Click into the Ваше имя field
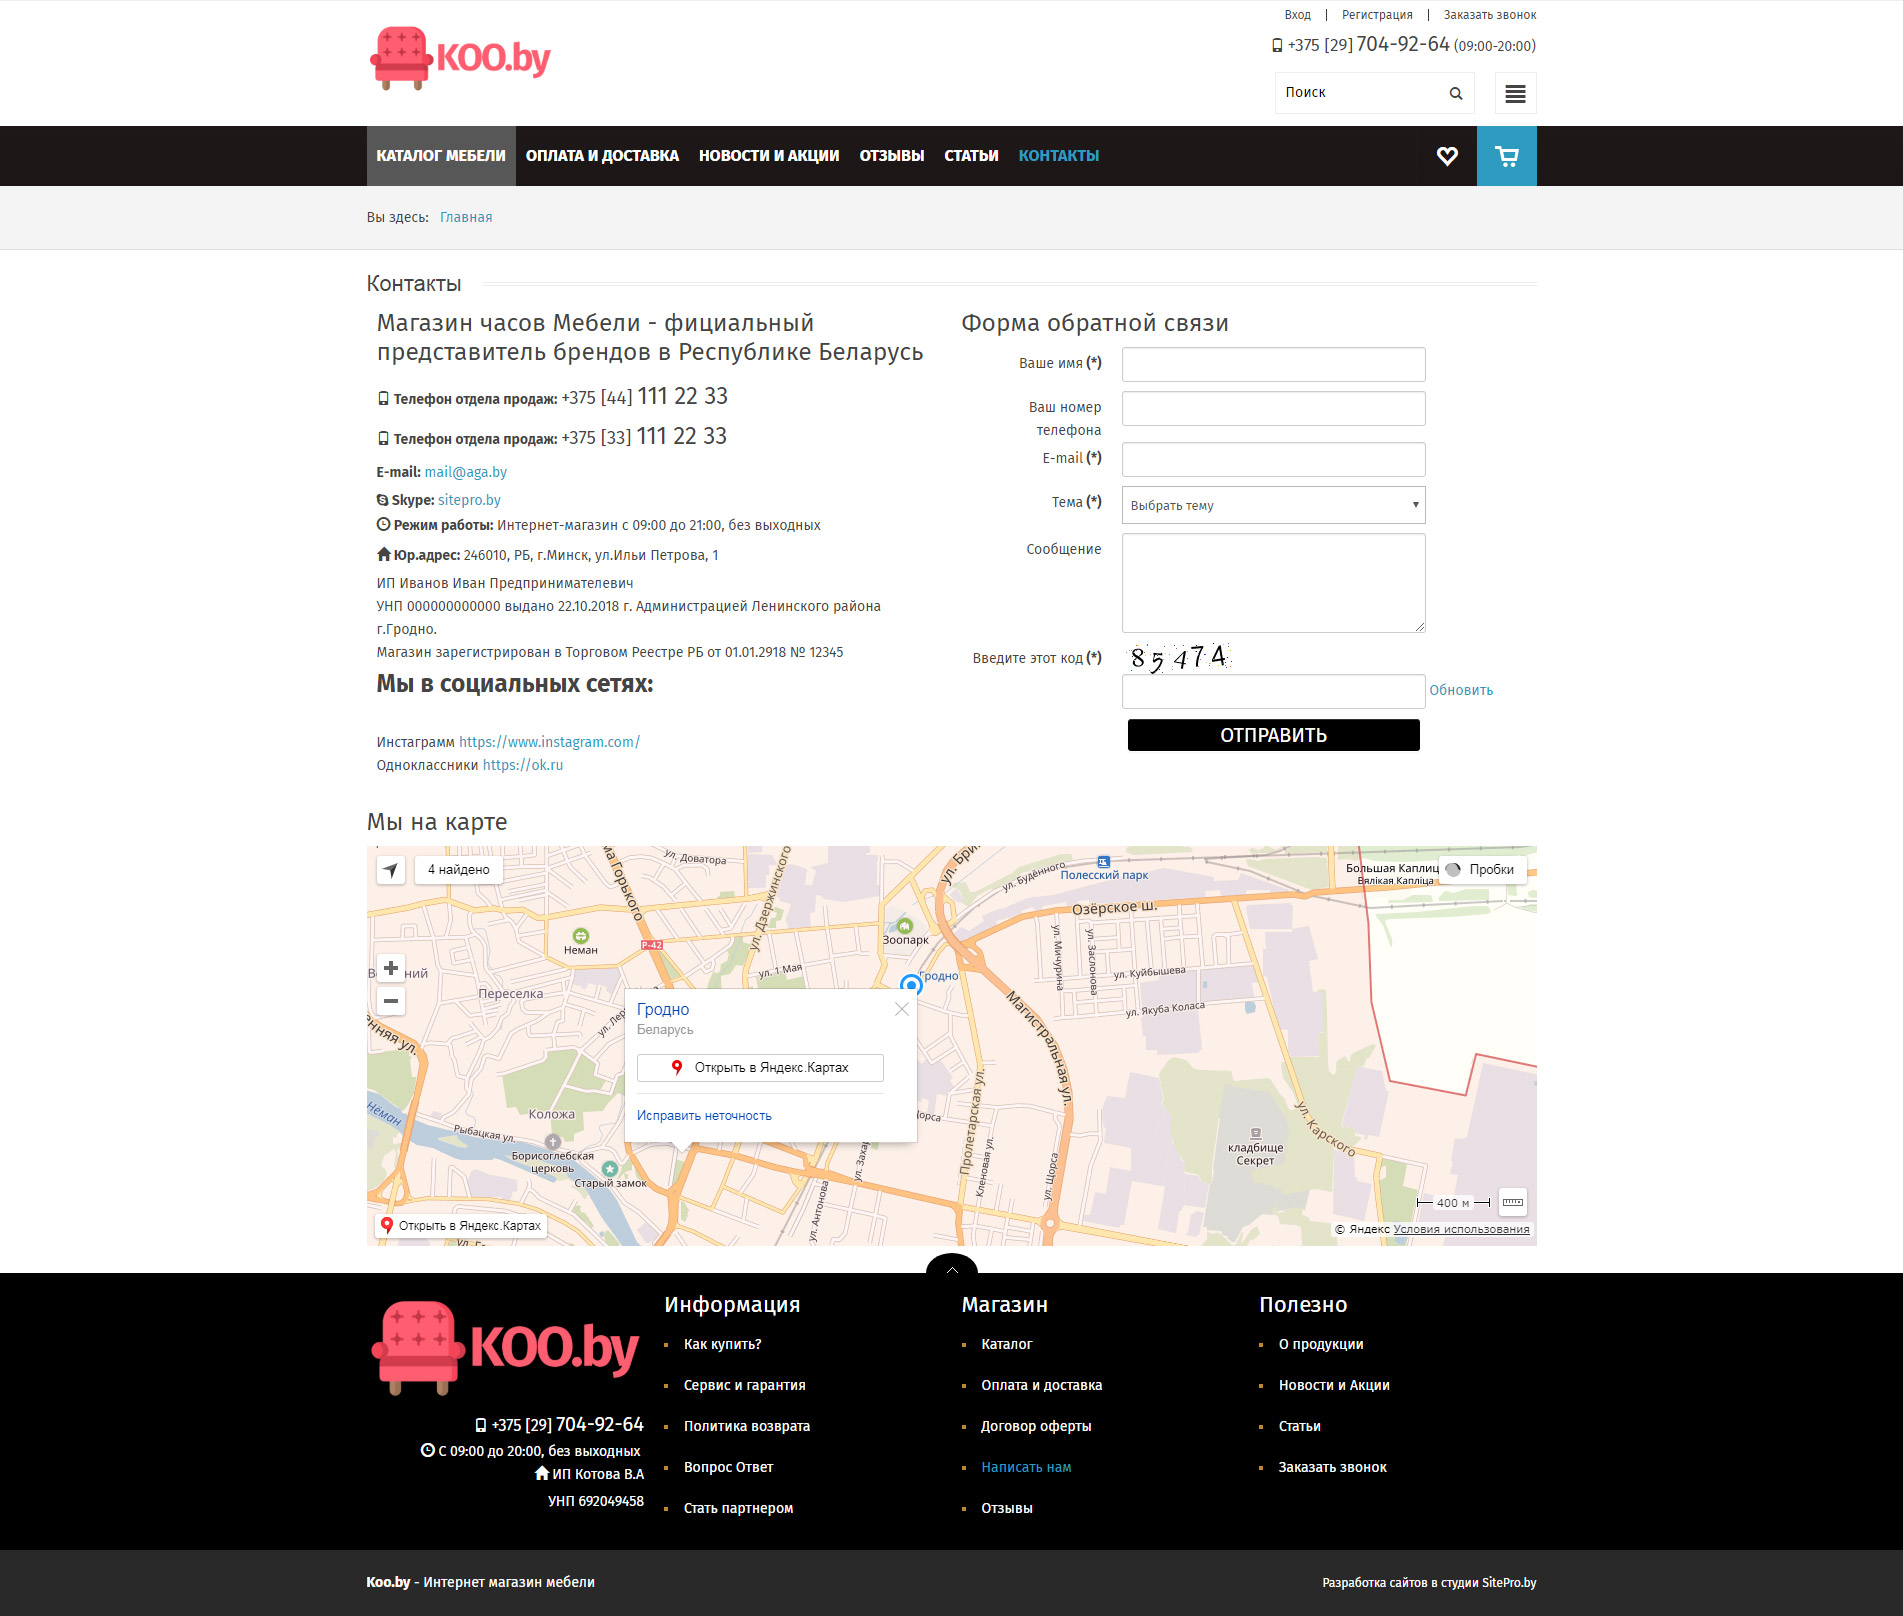Image resolution: width=1903 pixels, height=1616 pixels. (1273, 364)
